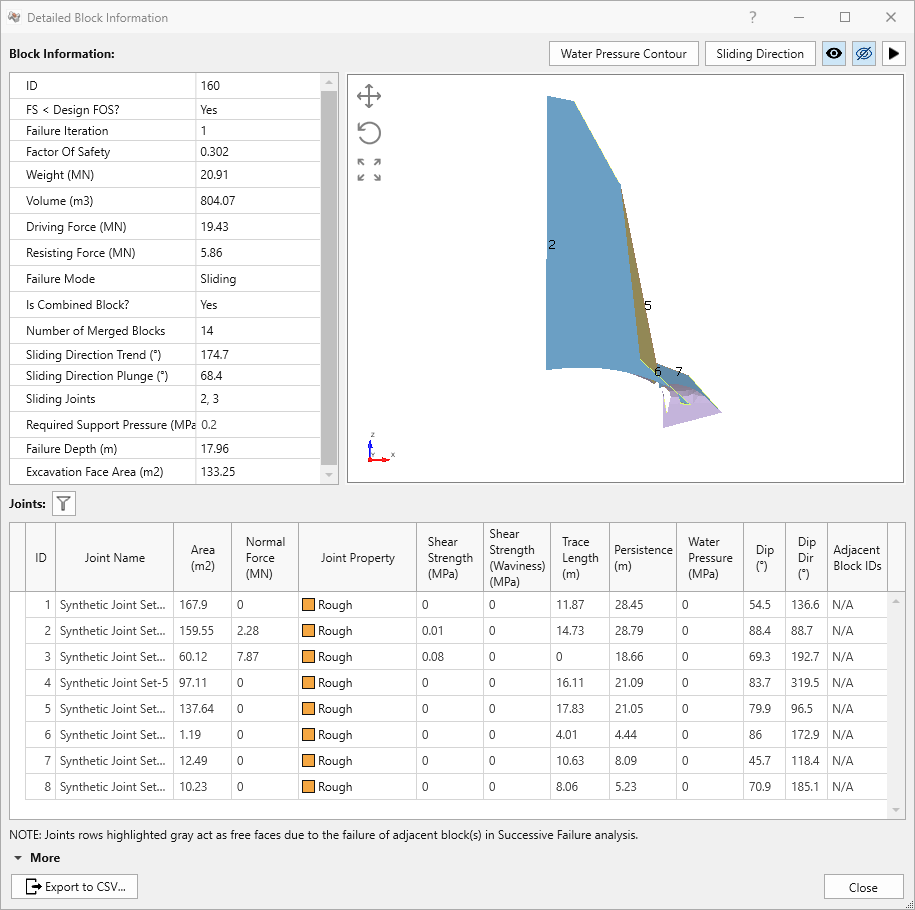Click the Excavation Face Area value 133.25

tap(218, 472)
